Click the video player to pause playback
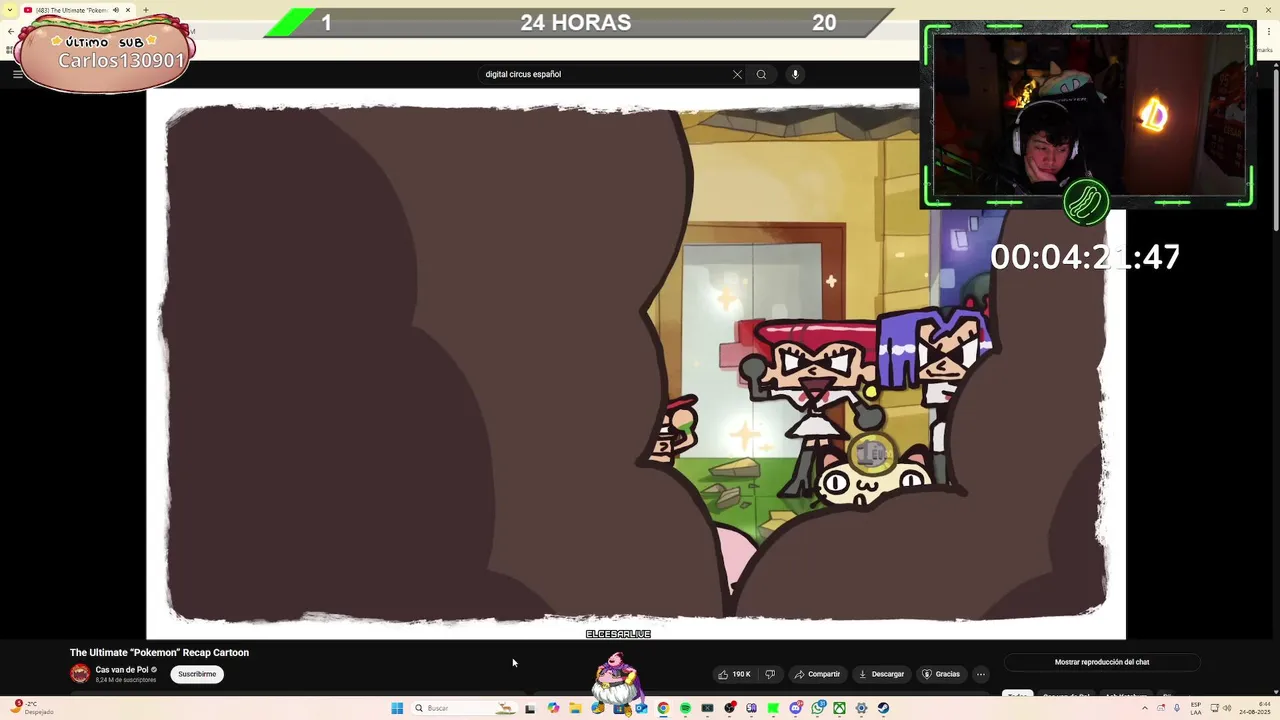 (x=636, y=364)
